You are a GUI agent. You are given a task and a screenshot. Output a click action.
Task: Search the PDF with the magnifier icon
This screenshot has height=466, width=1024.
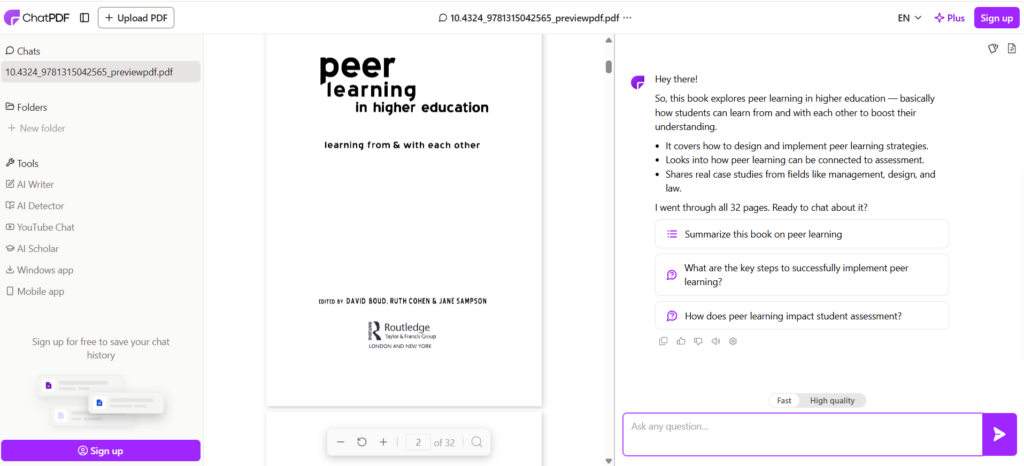coord(477,442)
